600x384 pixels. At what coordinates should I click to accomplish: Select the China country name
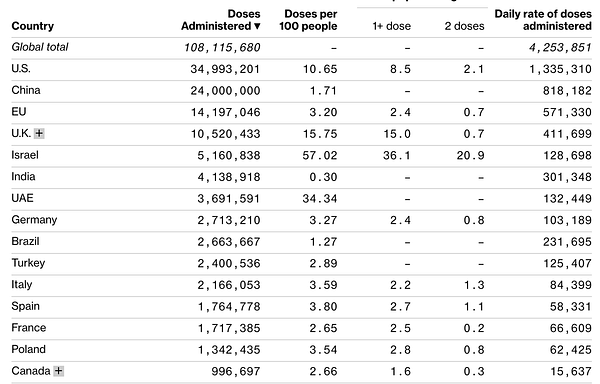click(x=26, y=90)
